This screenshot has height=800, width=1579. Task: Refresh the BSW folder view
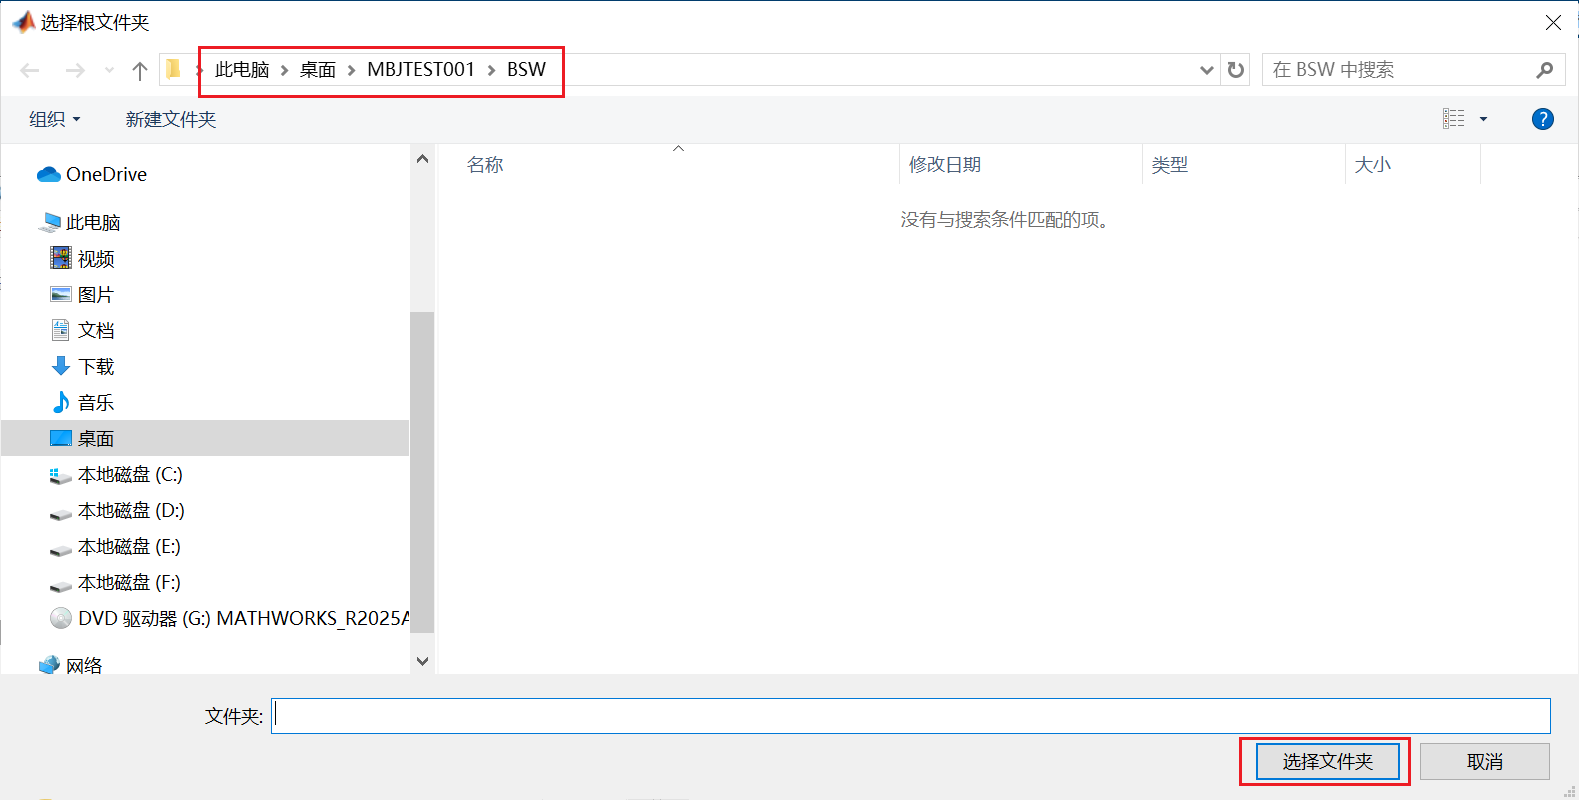tap(1236, 70)
